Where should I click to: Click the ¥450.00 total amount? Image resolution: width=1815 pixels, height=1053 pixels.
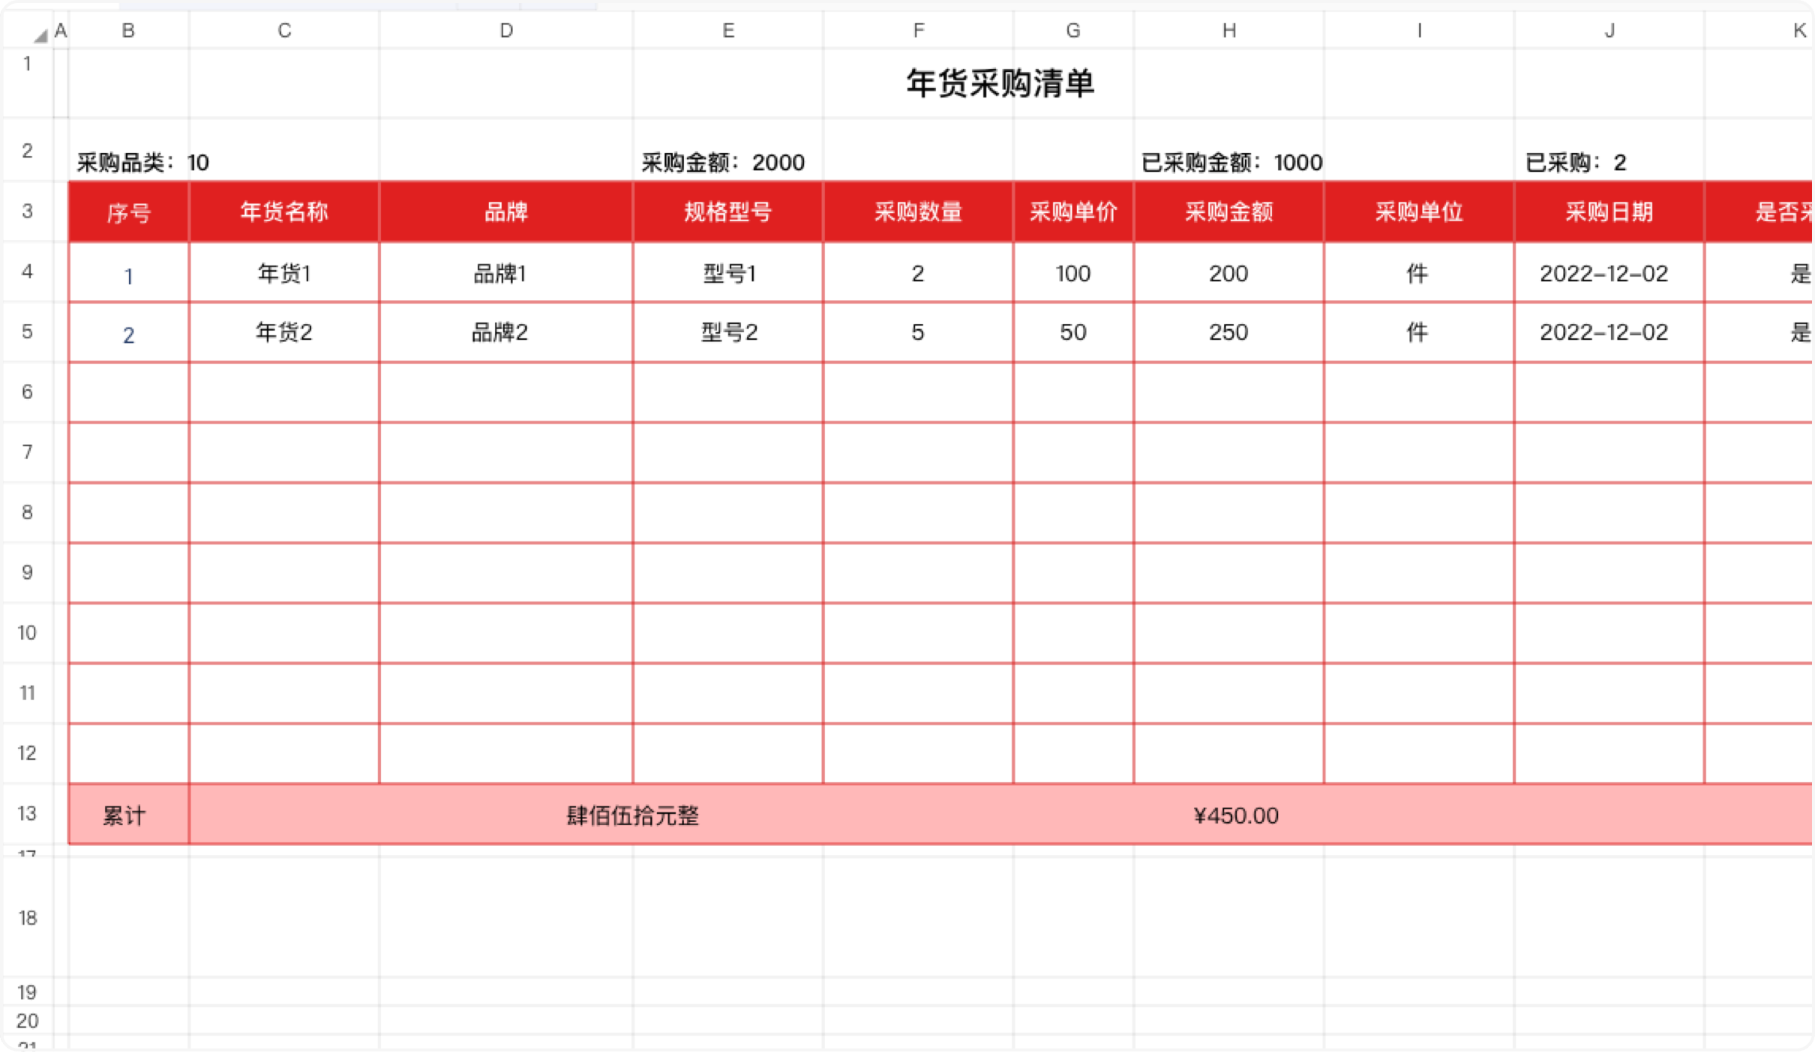point(1236,815)
